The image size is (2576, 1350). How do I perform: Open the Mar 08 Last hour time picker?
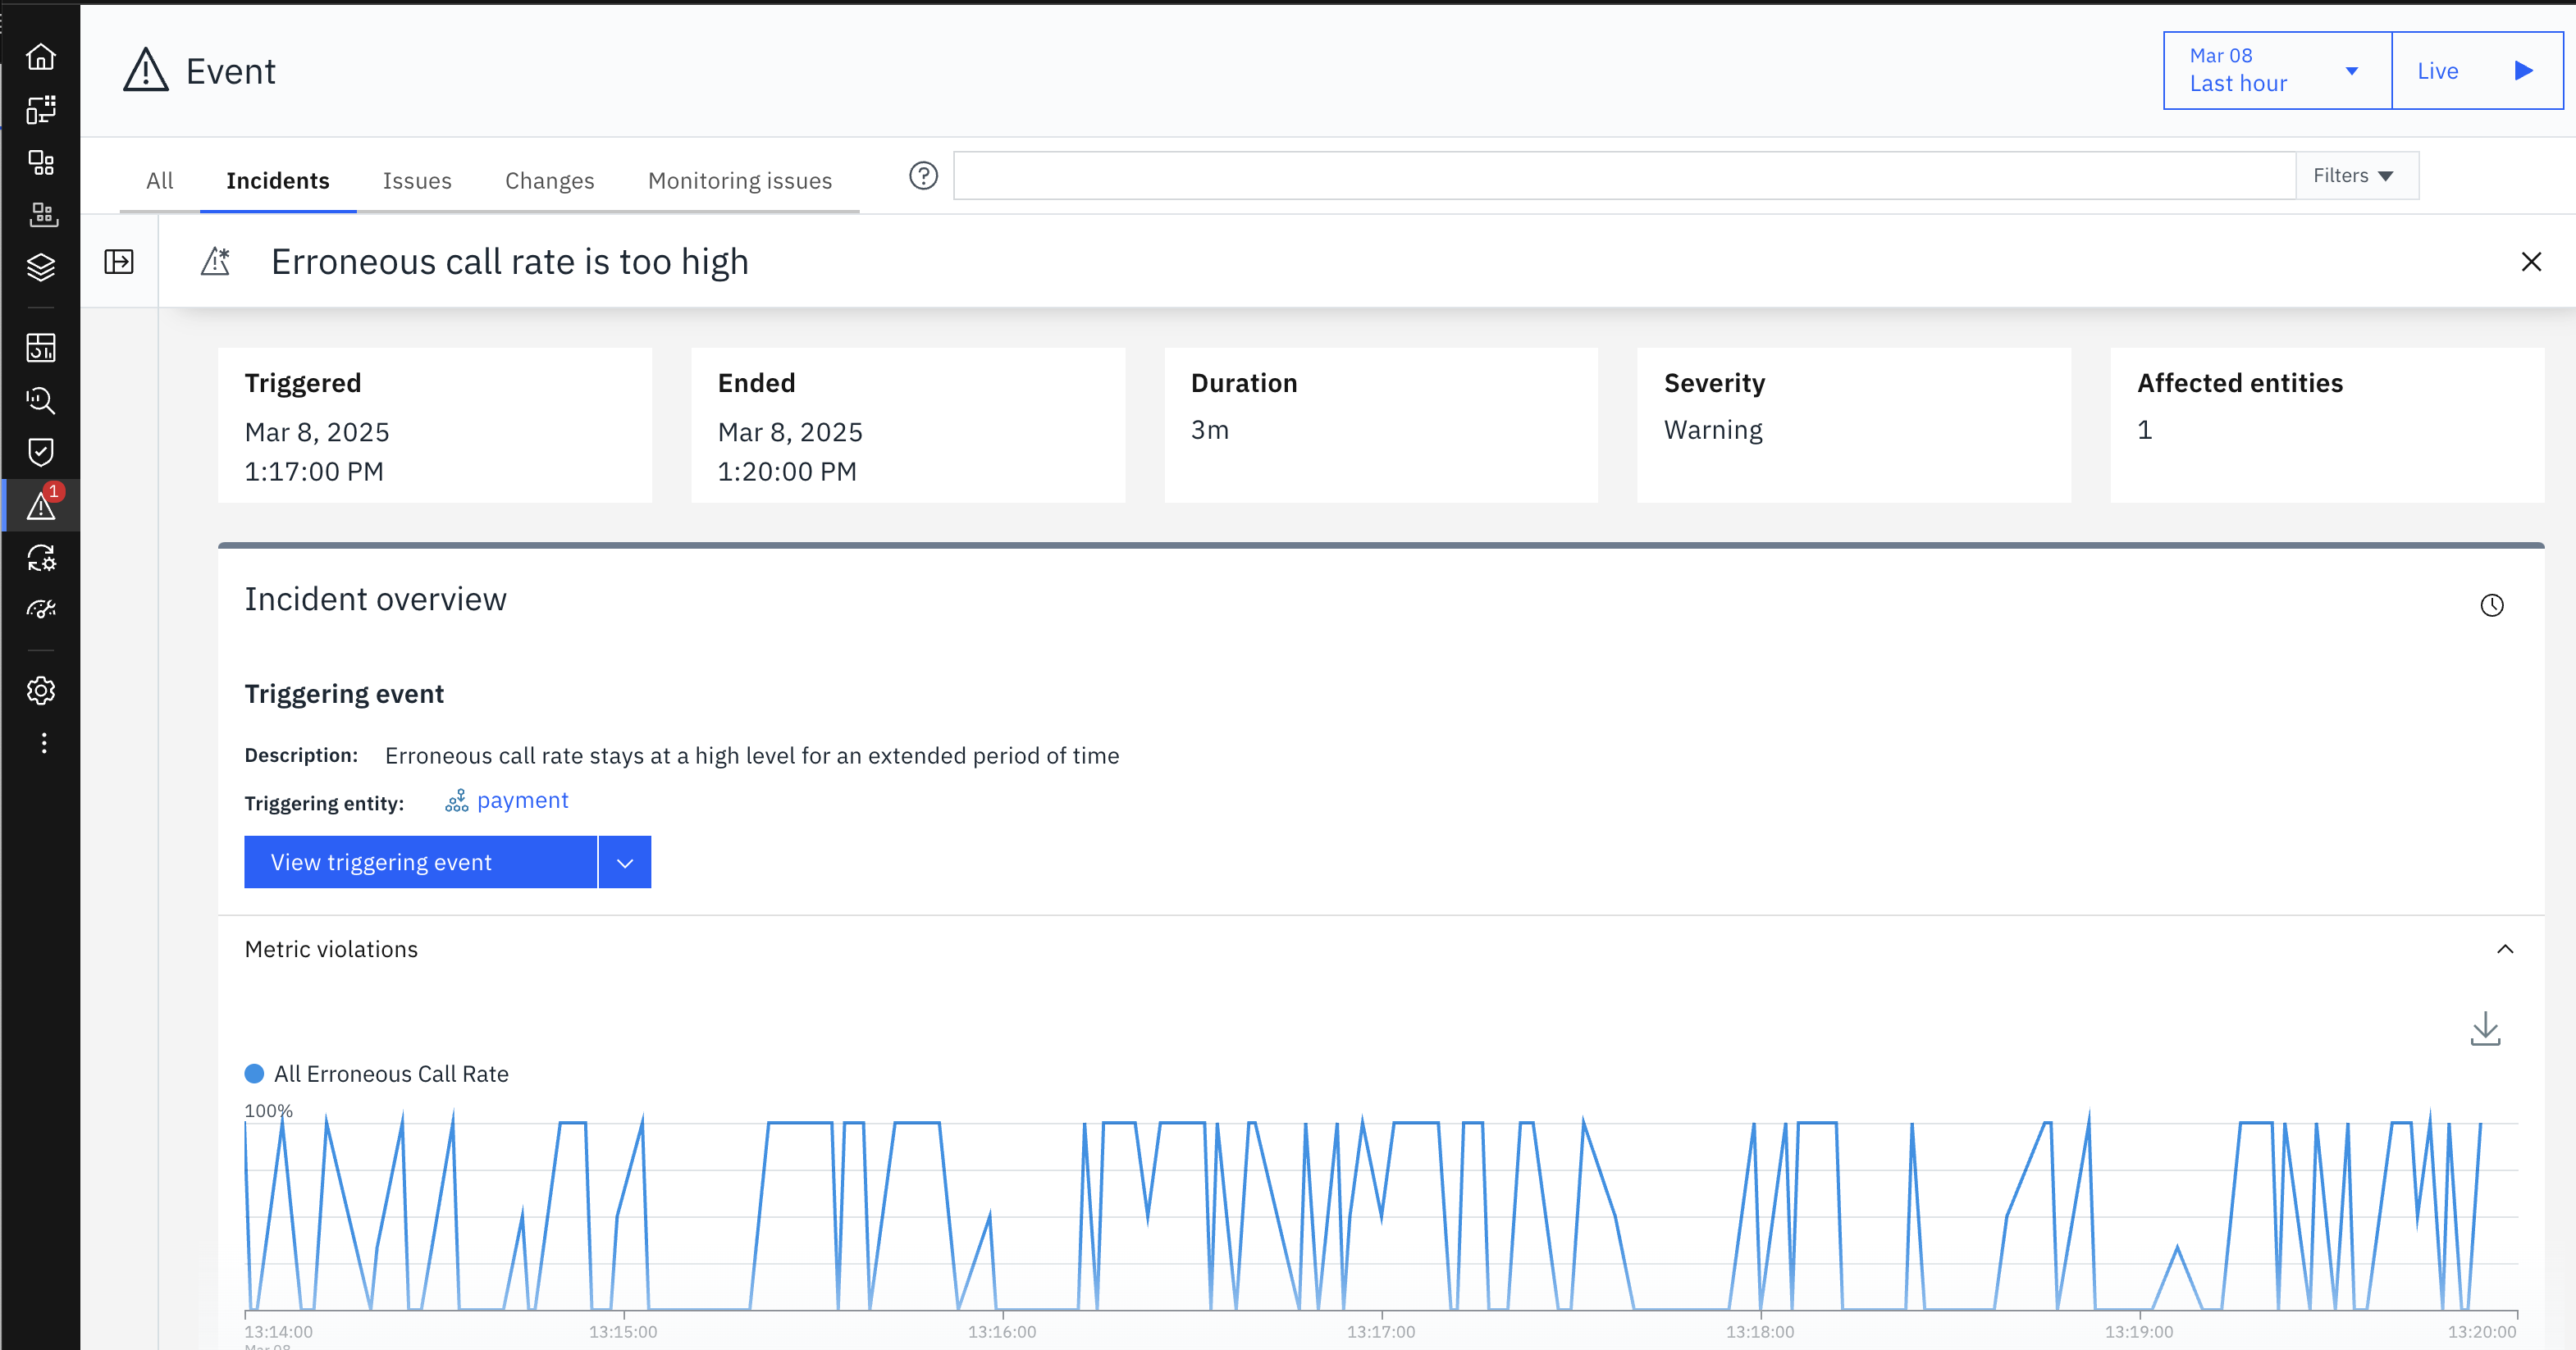coord(2277,71)
